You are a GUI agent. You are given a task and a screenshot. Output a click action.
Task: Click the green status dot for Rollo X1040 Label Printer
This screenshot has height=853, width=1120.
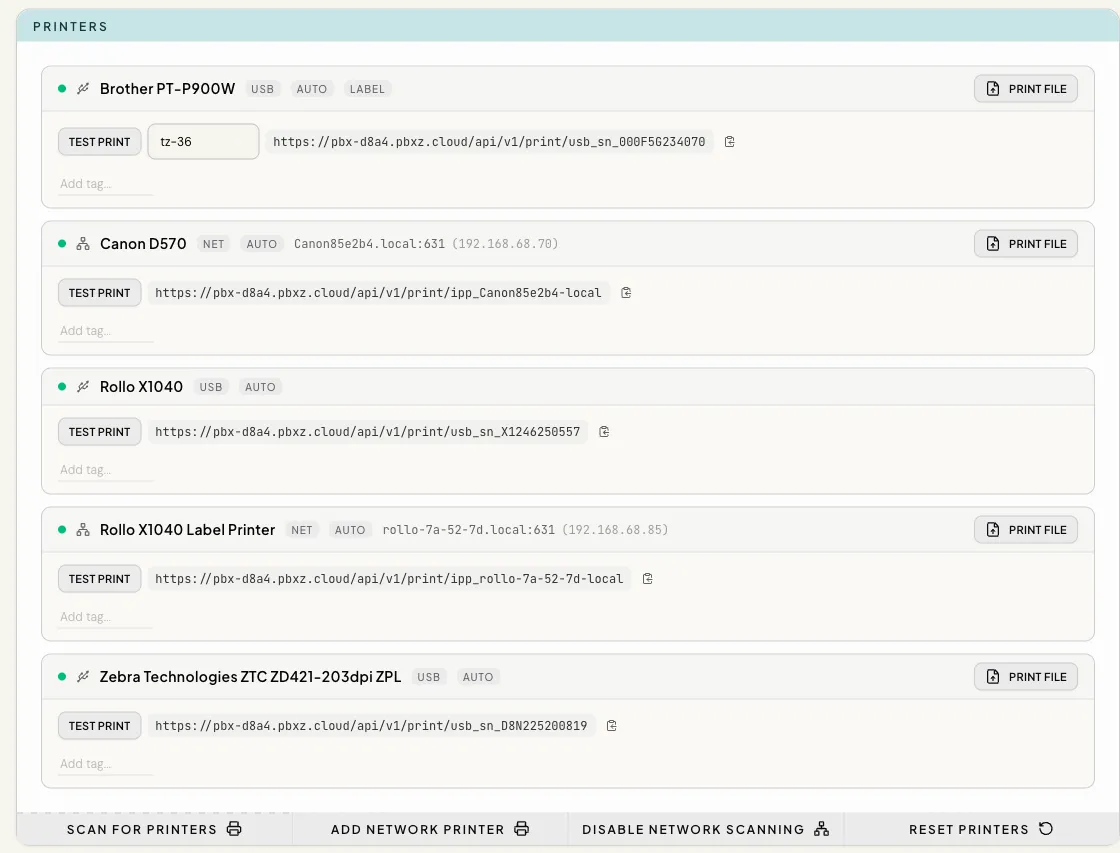pos(62,529)
